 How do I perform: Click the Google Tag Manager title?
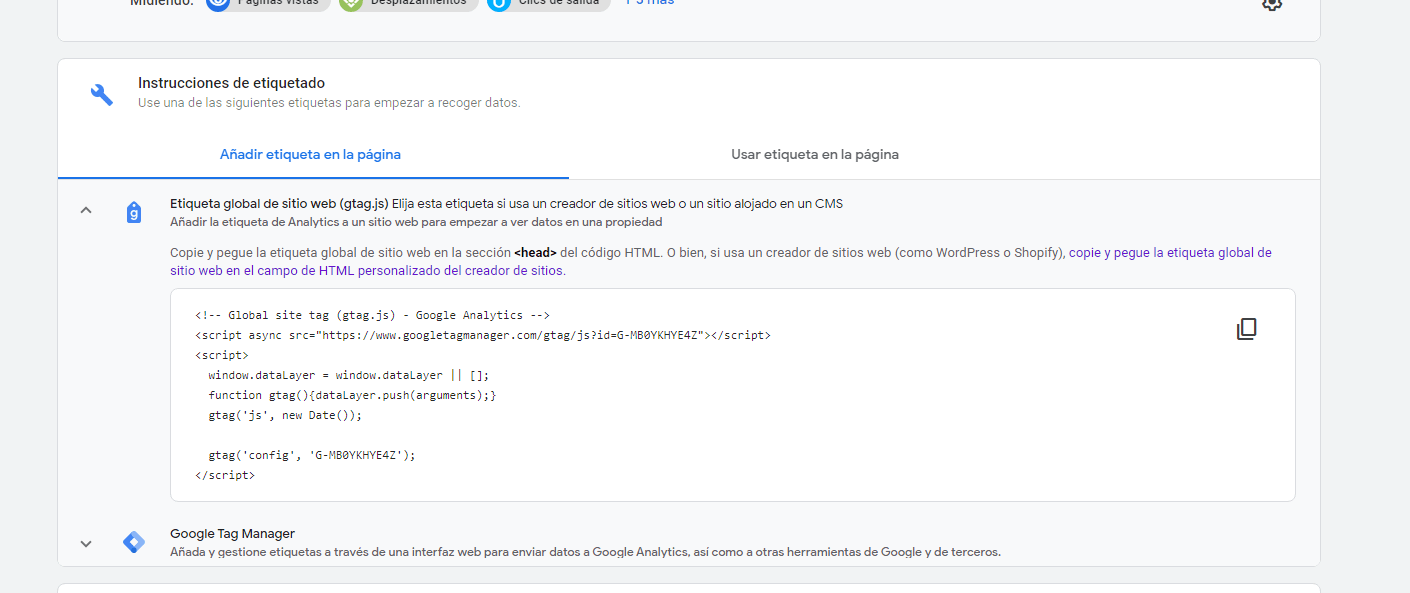[232, 534]
